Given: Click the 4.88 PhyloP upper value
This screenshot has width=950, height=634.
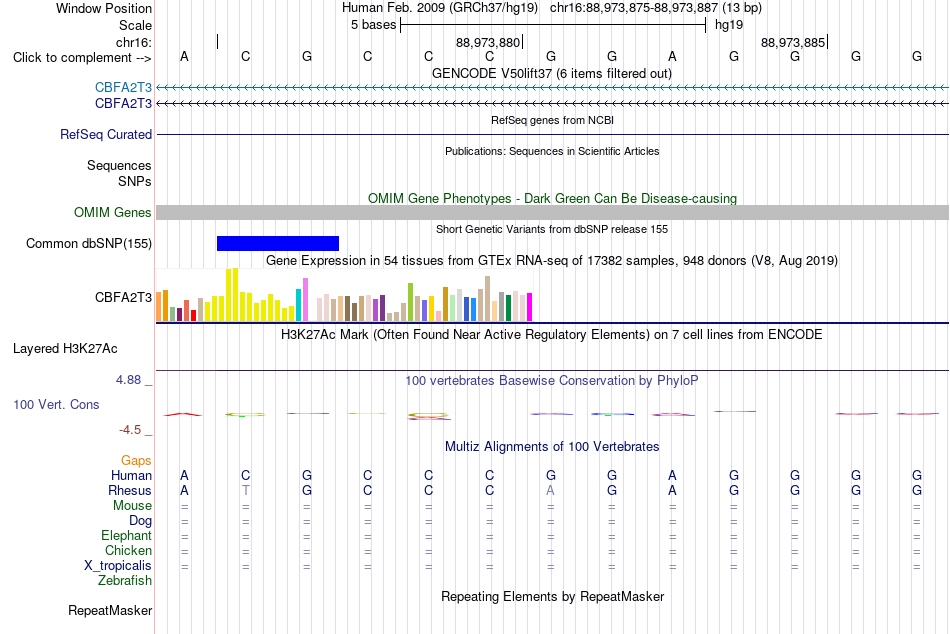Looking at the screenshot, I should [x=128, y=380].
